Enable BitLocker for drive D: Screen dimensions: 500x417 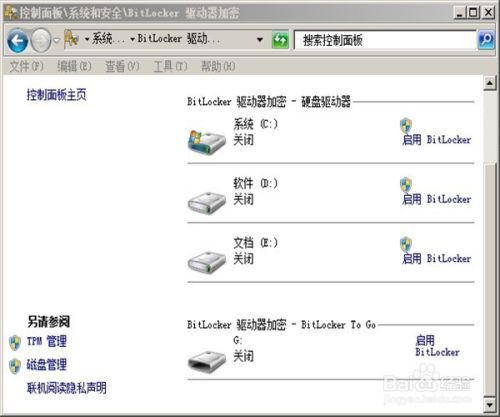point(436,199)
